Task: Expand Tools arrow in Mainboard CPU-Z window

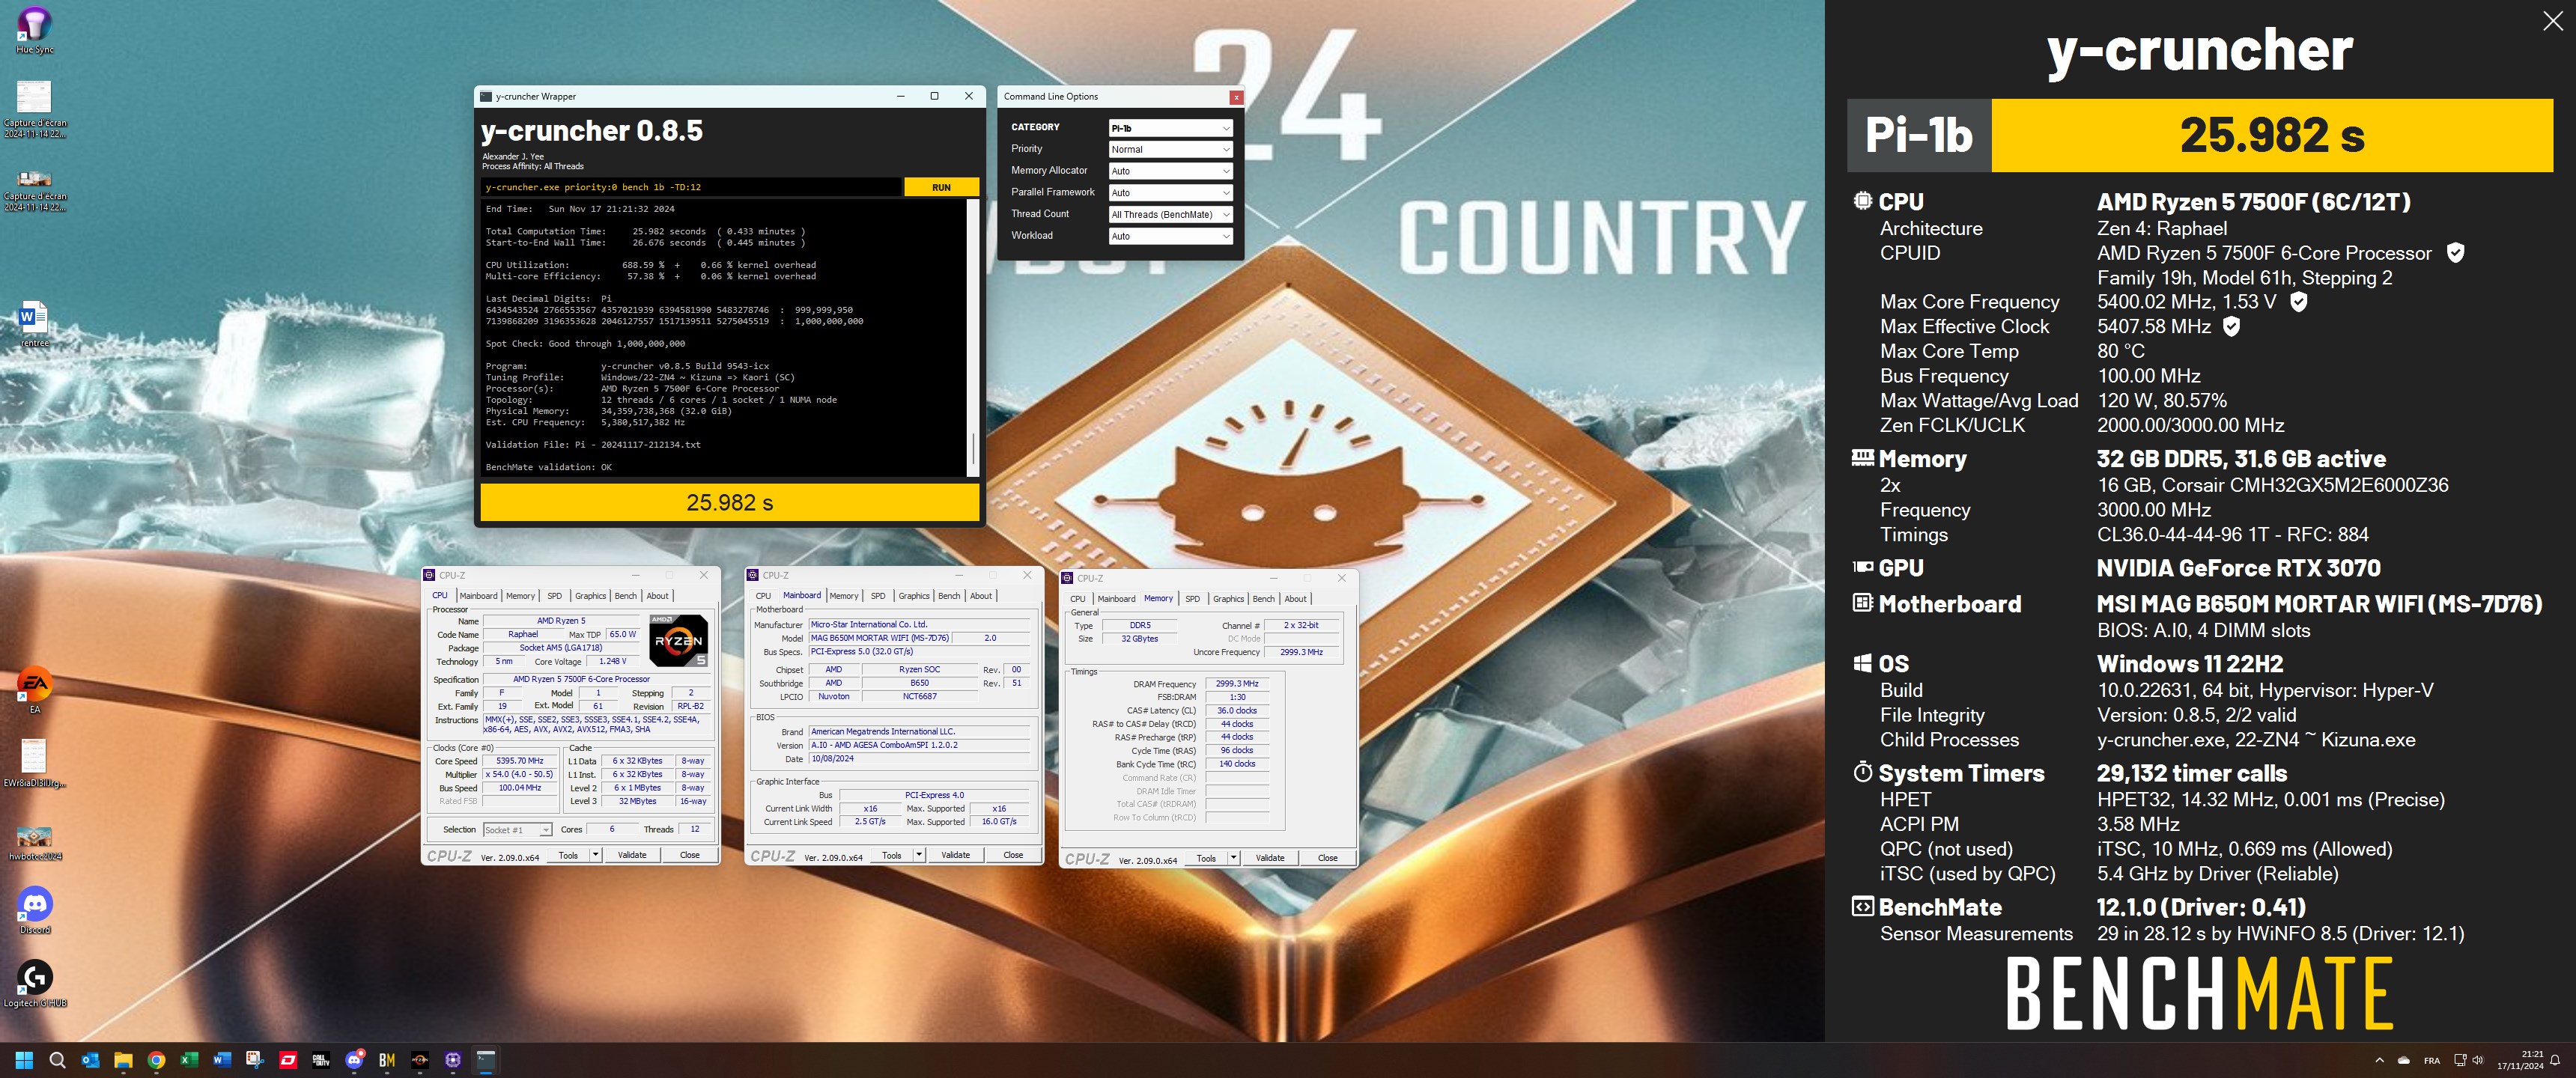Action: tap(918, 855)
